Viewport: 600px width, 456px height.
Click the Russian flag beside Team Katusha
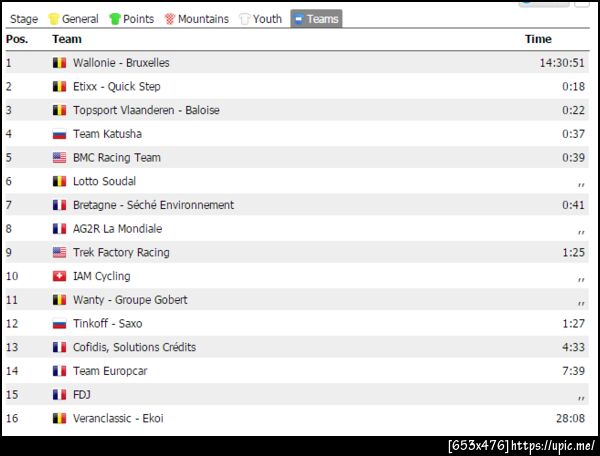(59, 134)
